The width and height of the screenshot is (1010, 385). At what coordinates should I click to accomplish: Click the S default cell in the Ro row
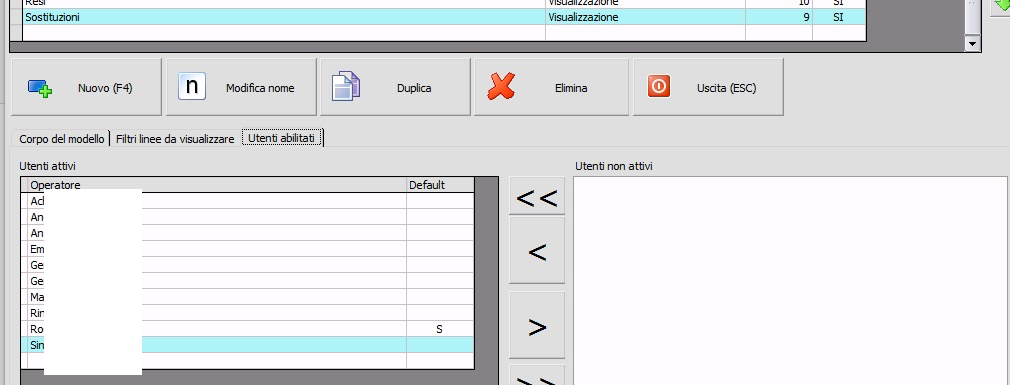[x=440, y=329]
